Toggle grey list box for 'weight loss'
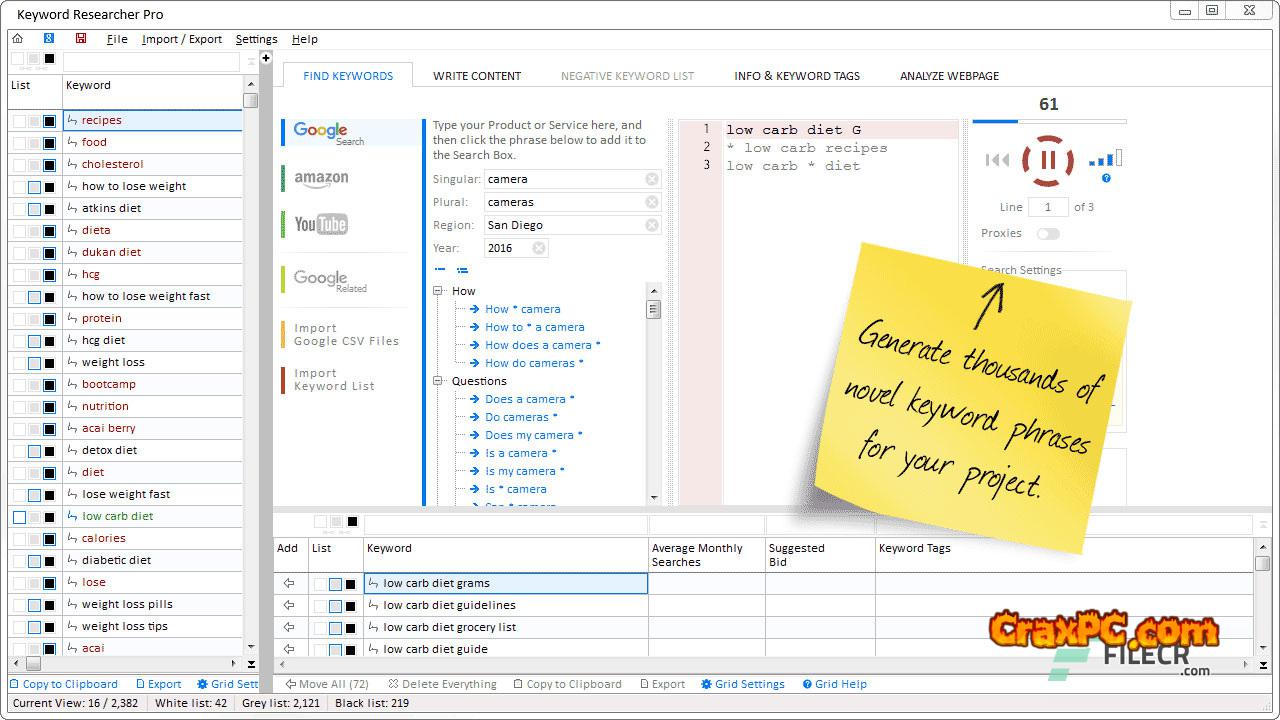1280x720 pixels. coord(34,363)
